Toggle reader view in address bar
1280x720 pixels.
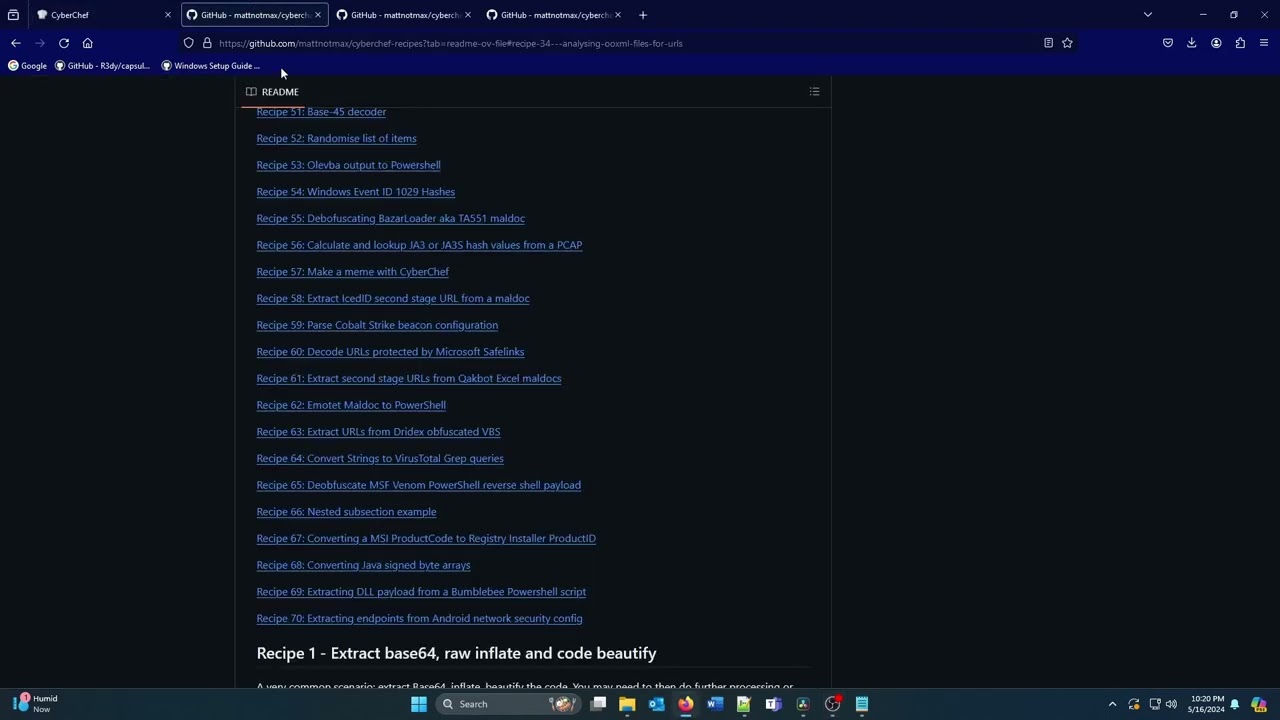(1048, 43)
